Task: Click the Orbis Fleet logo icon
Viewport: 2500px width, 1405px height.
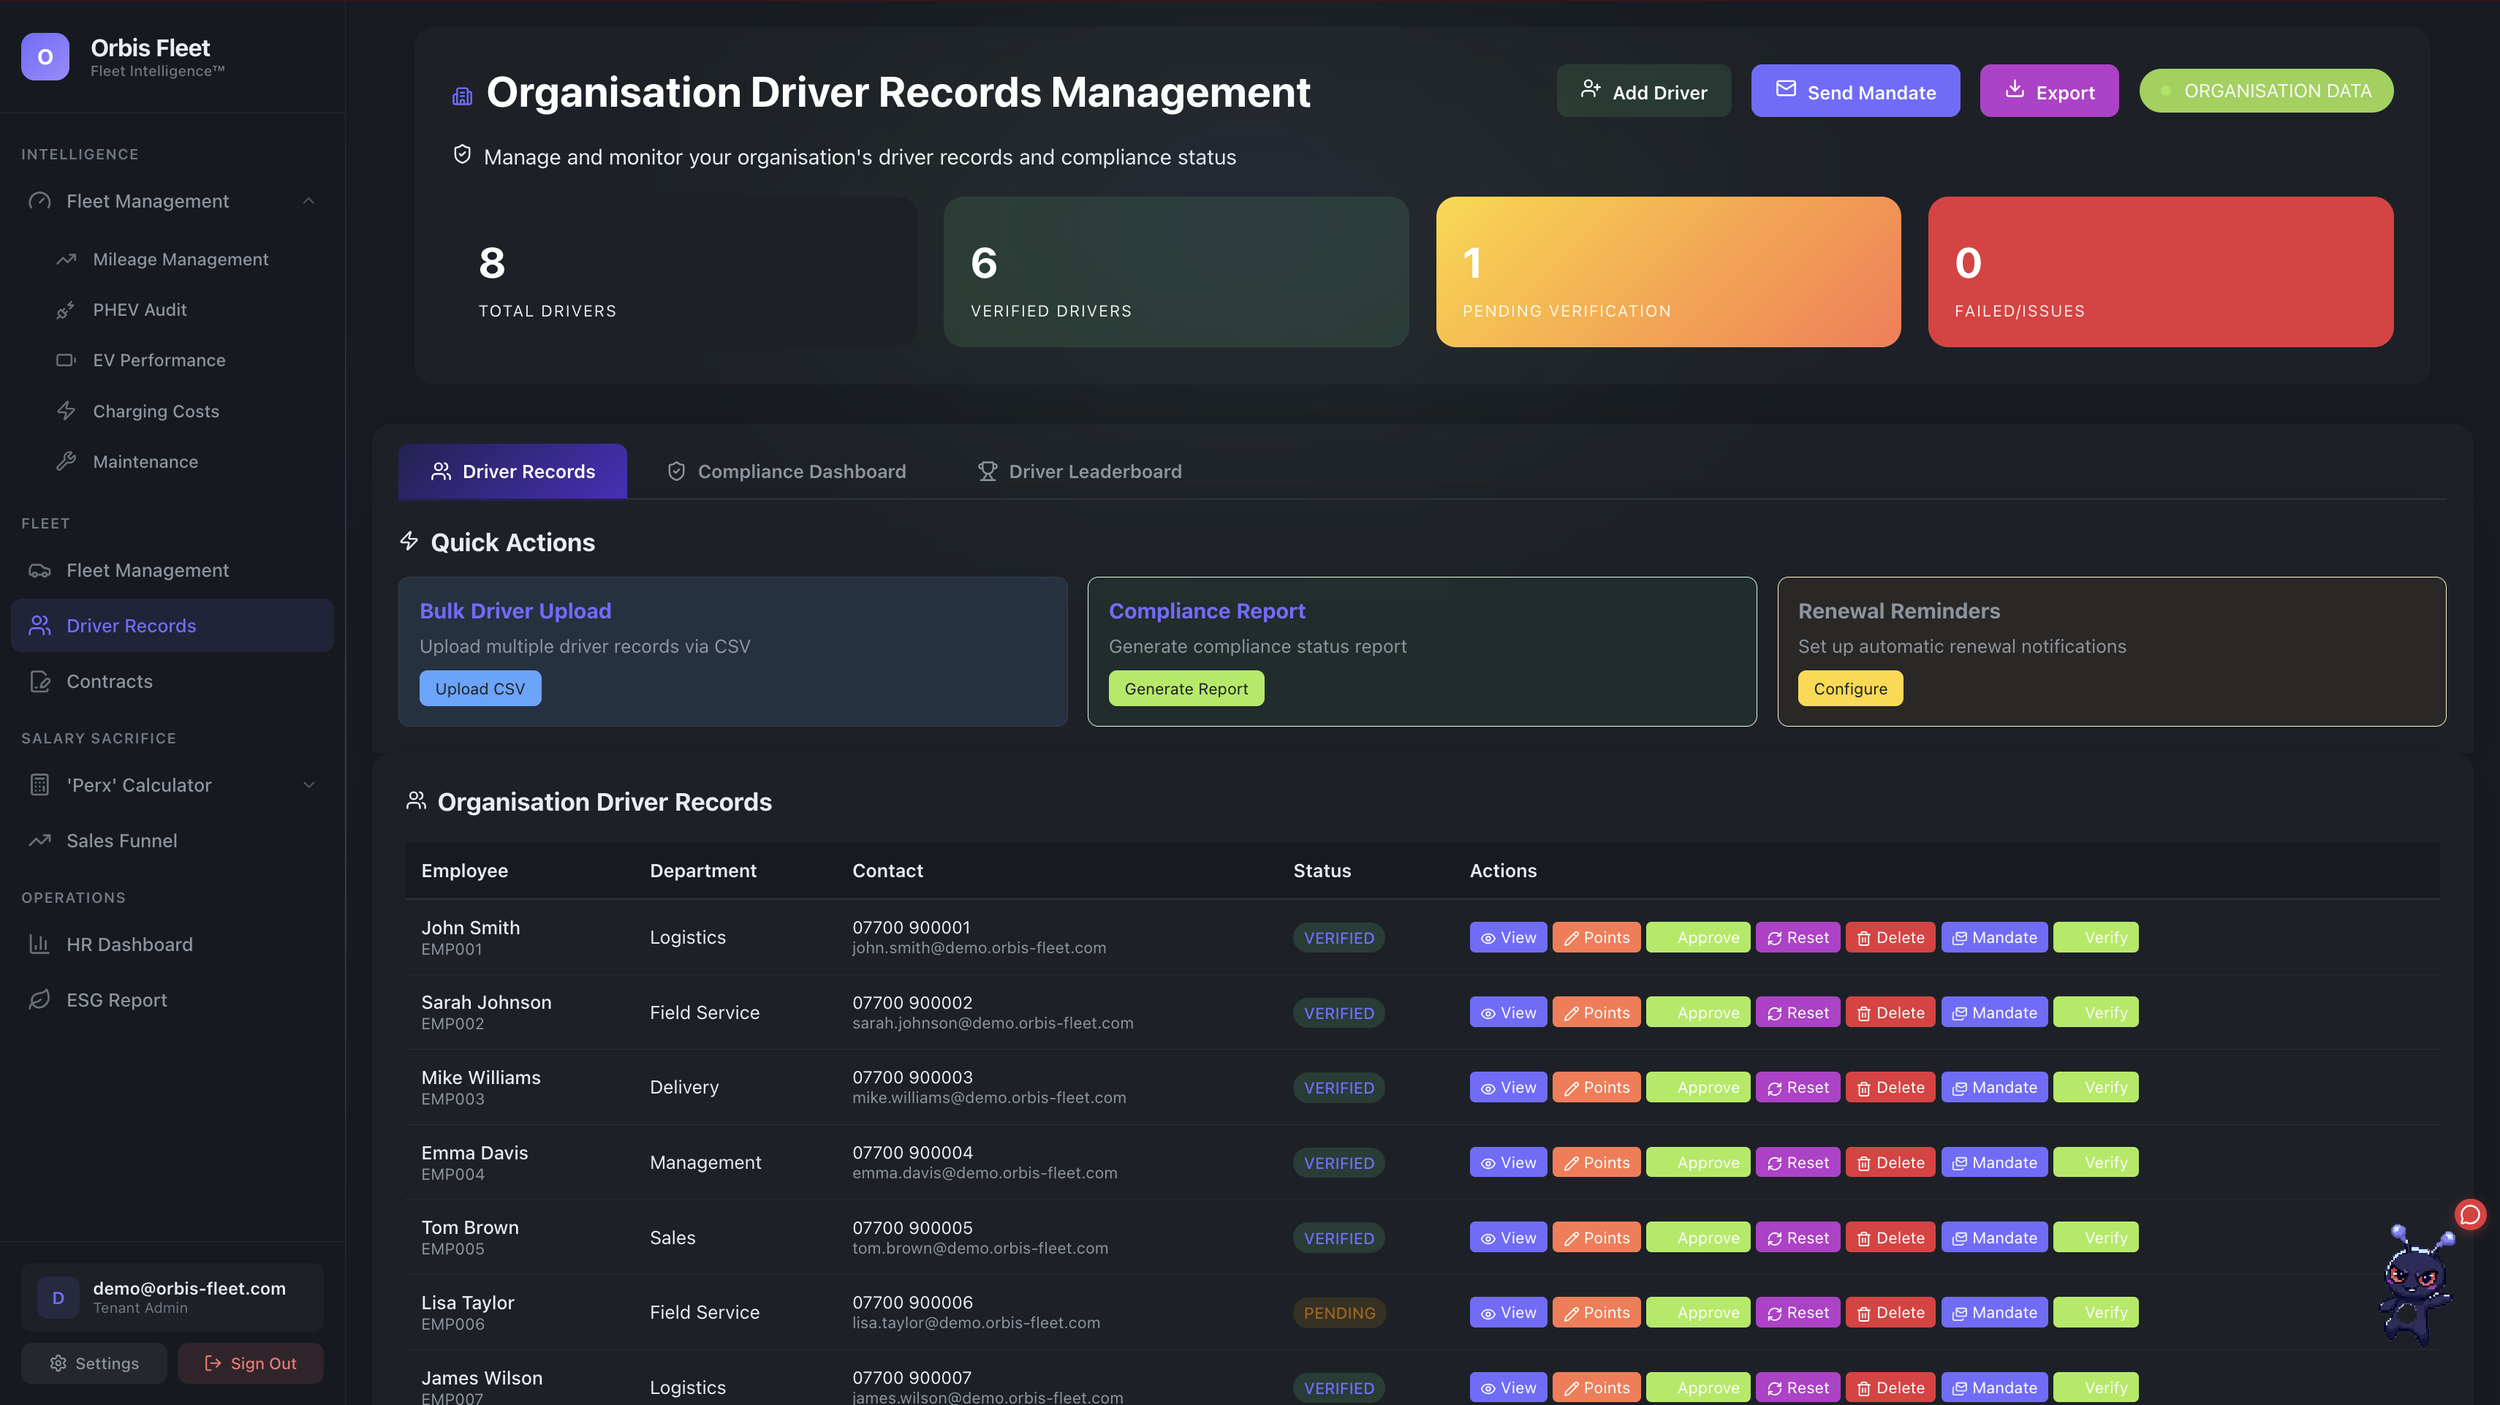Action: tap(45, 57)
